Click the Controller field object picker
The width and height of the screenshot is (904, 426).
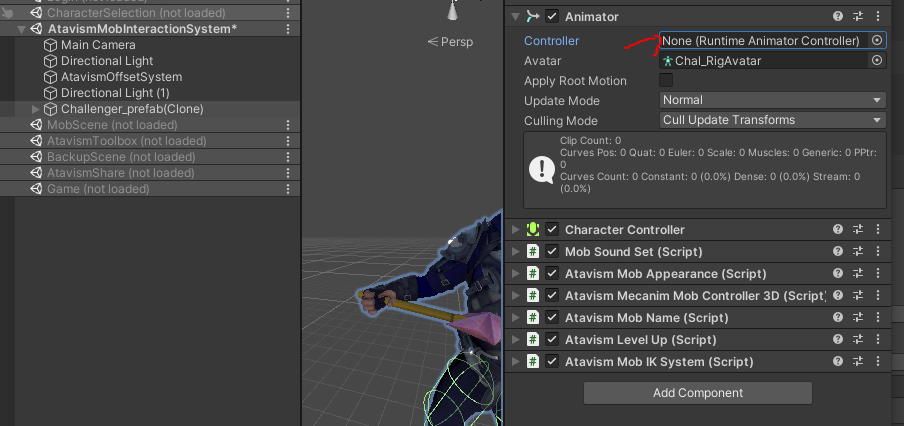tap(877, 40)
